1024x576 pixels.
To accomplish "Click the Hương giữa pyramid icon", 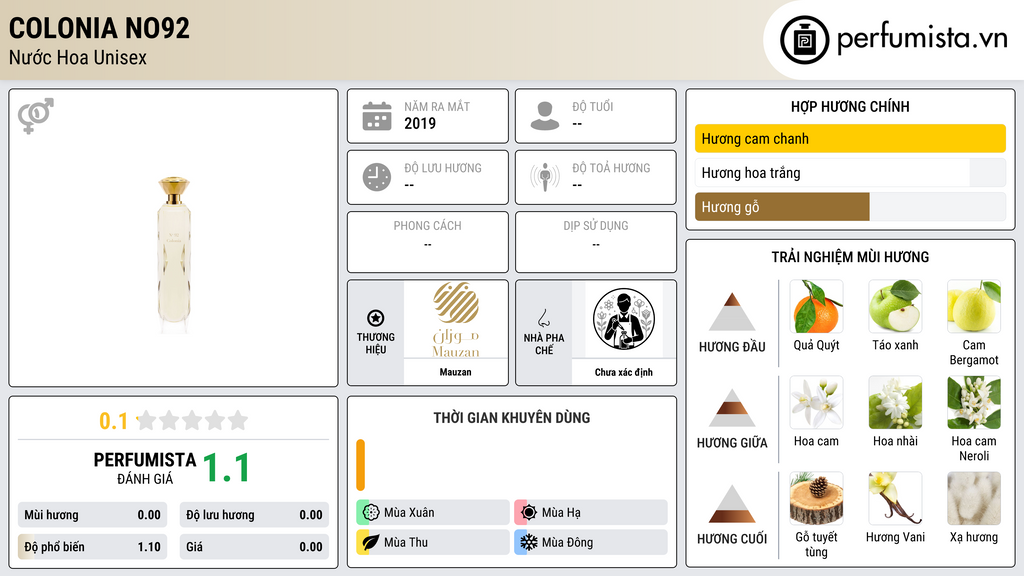I will click(732, 408).
